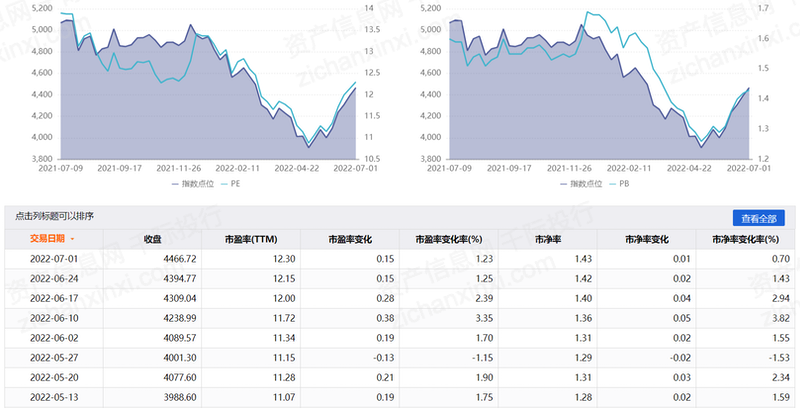Sort by the 市盈率变化 column header
Viewport: 800px width, 408px height.
(x=350, y=240)
